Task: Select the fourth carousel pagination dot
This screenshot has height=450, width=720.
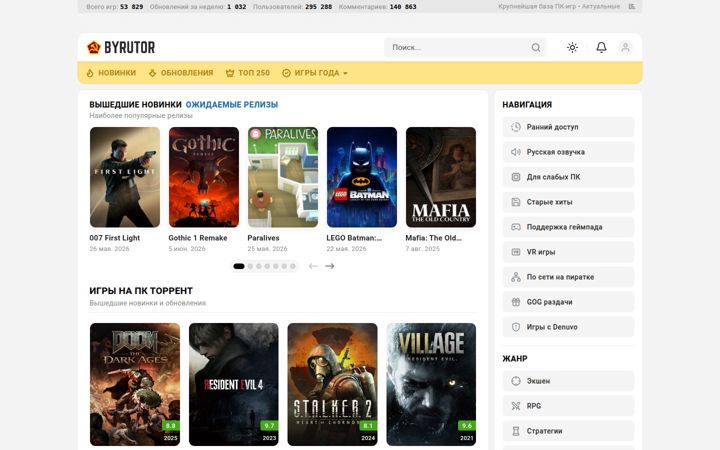Action: tap(267, 266)
